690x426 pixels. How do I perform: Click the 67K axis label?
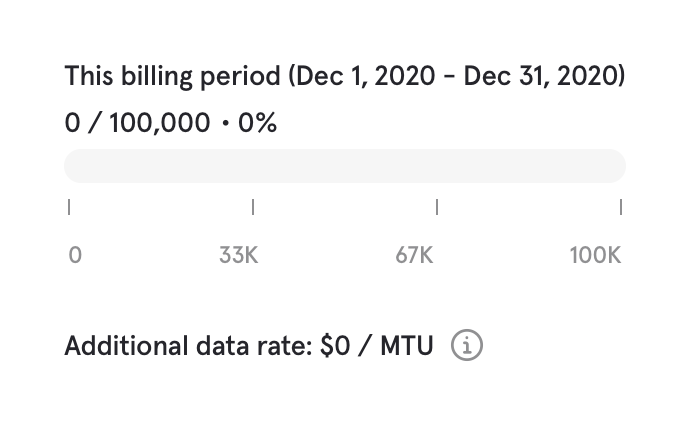(x=414, y=255)
